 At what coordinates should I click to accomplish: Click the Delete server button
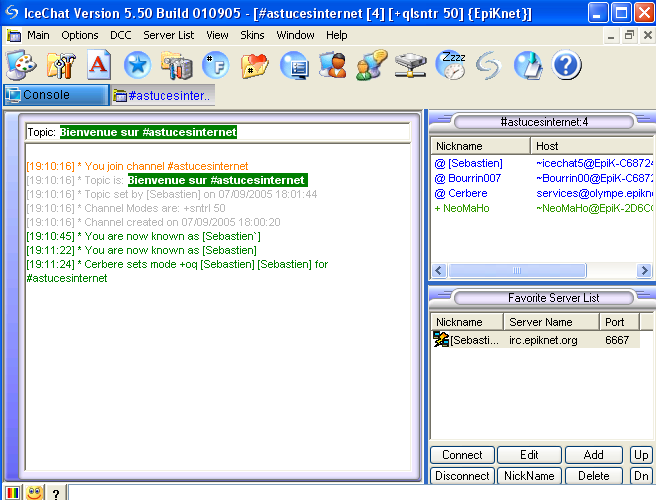tap(594, 476)
